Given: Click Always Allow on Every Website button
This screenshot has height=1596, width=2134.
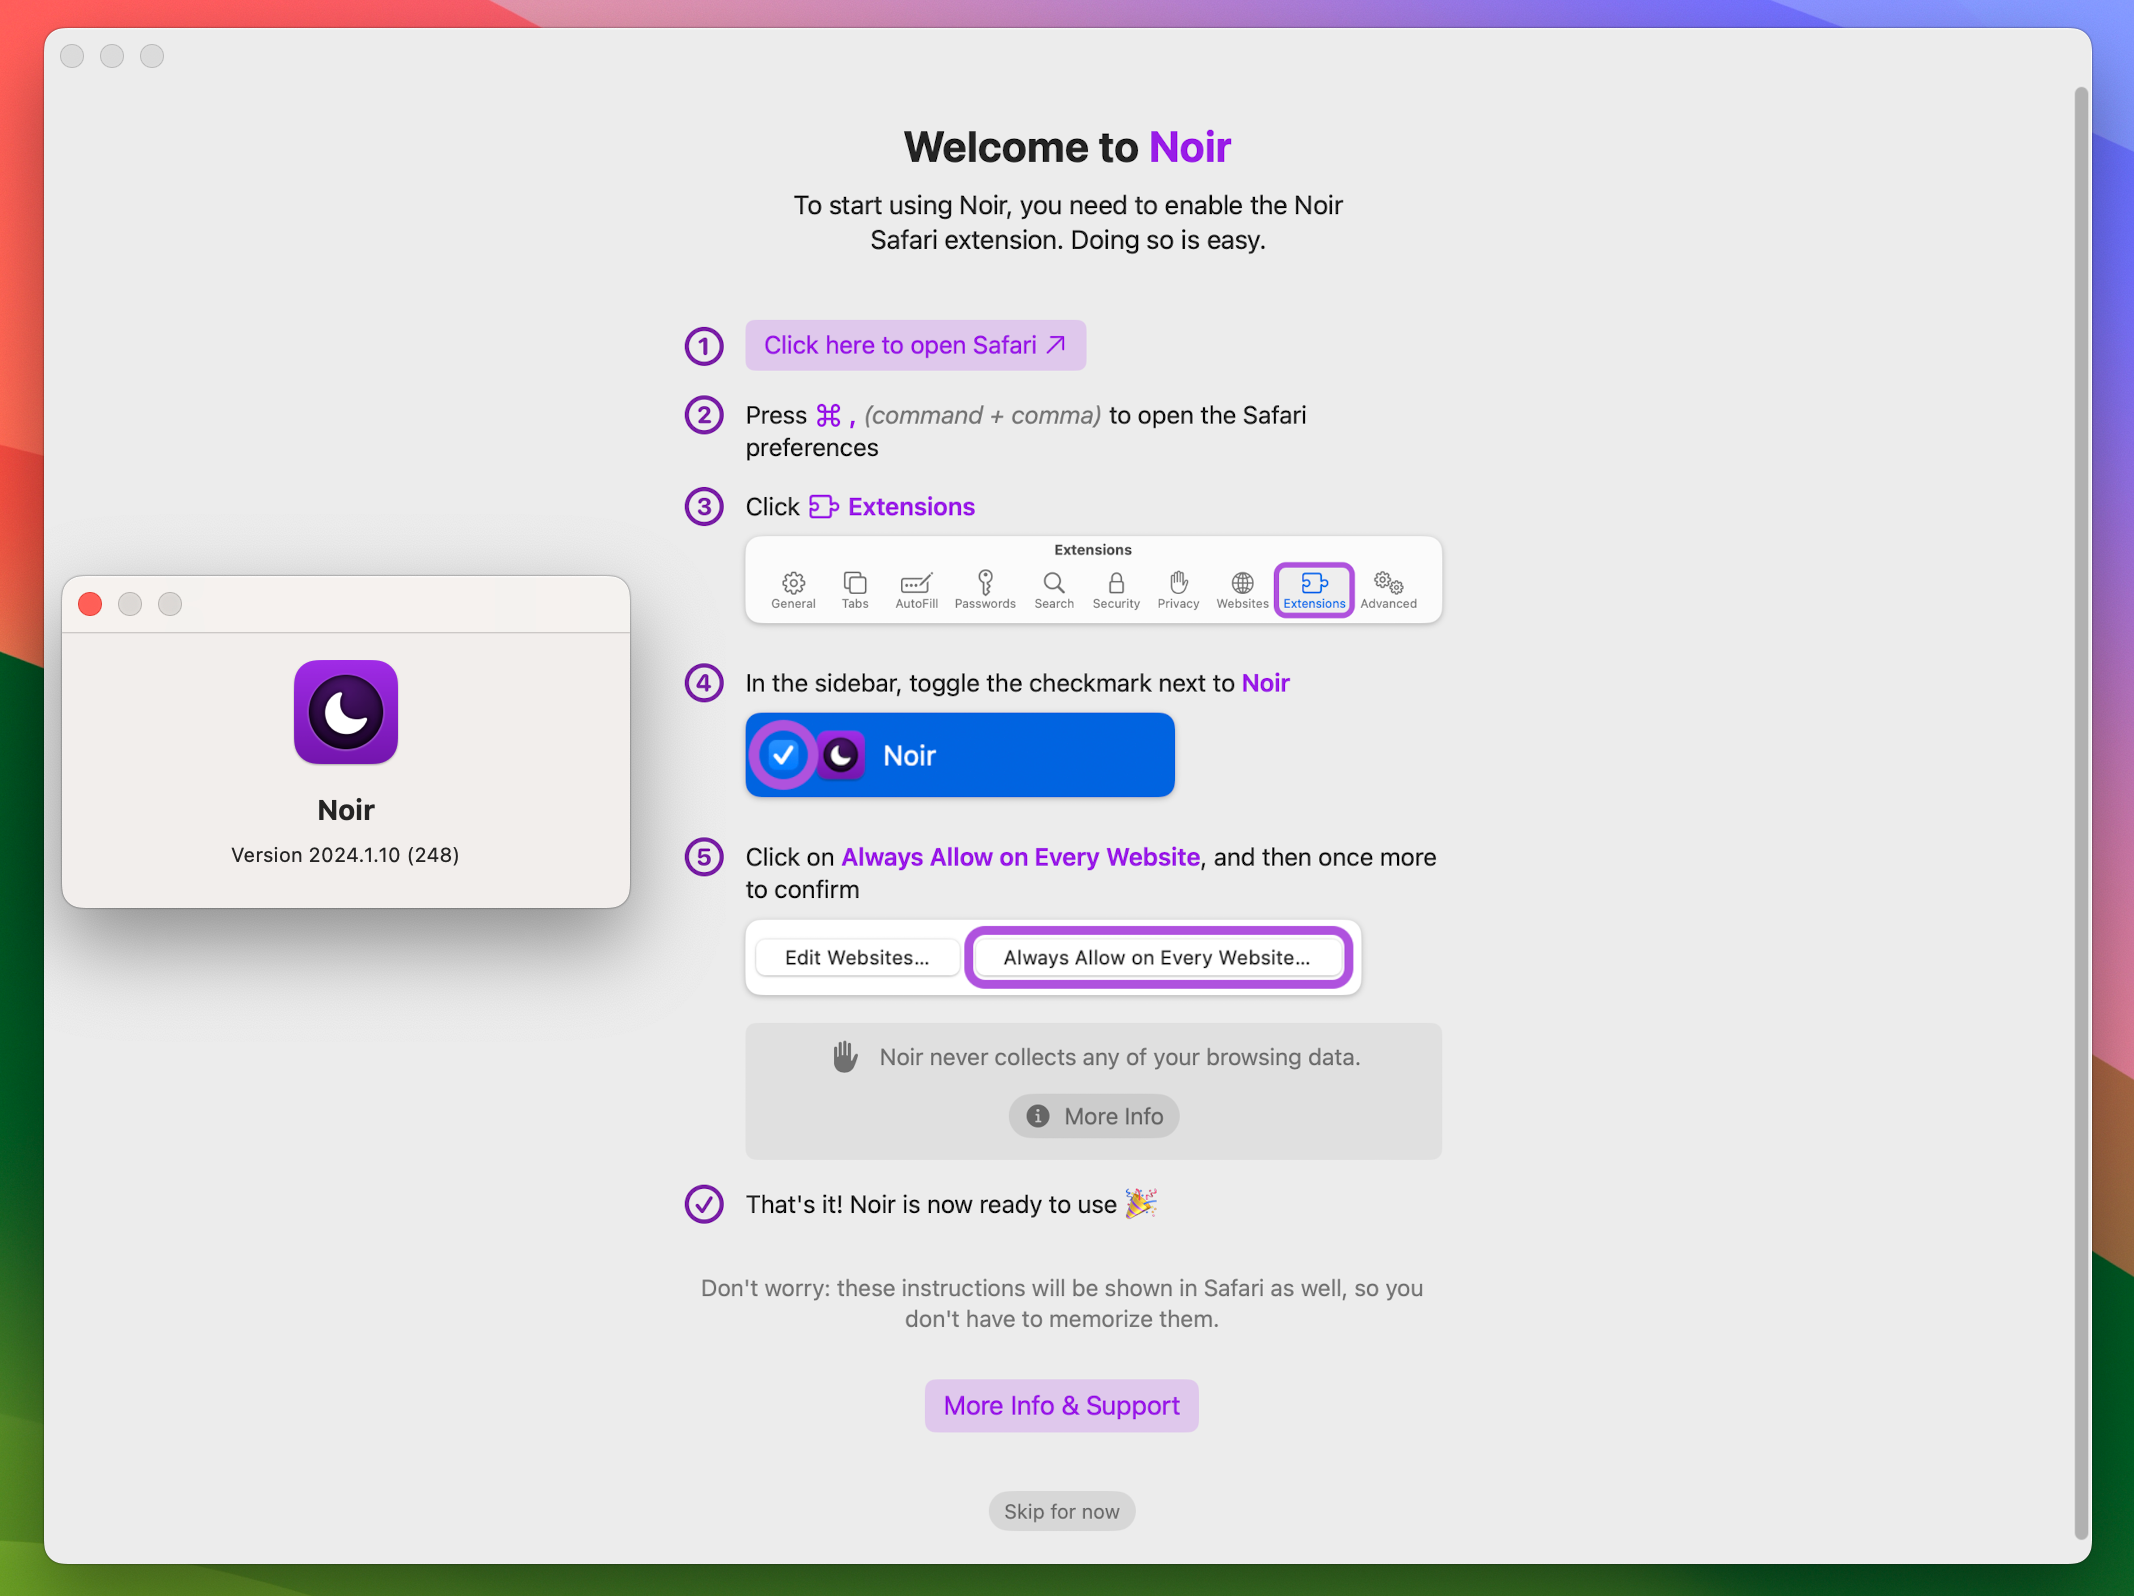Looking at the screenshot, I should point(1157,956).
